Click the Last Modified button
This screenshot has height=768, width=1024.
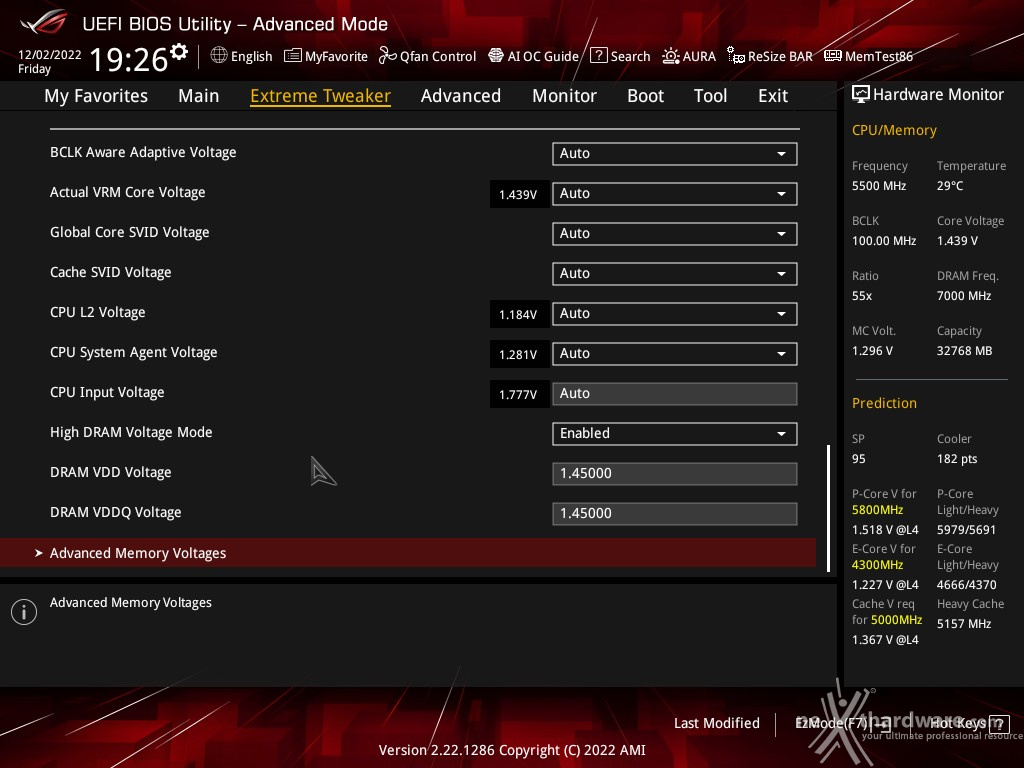point(717,724)
